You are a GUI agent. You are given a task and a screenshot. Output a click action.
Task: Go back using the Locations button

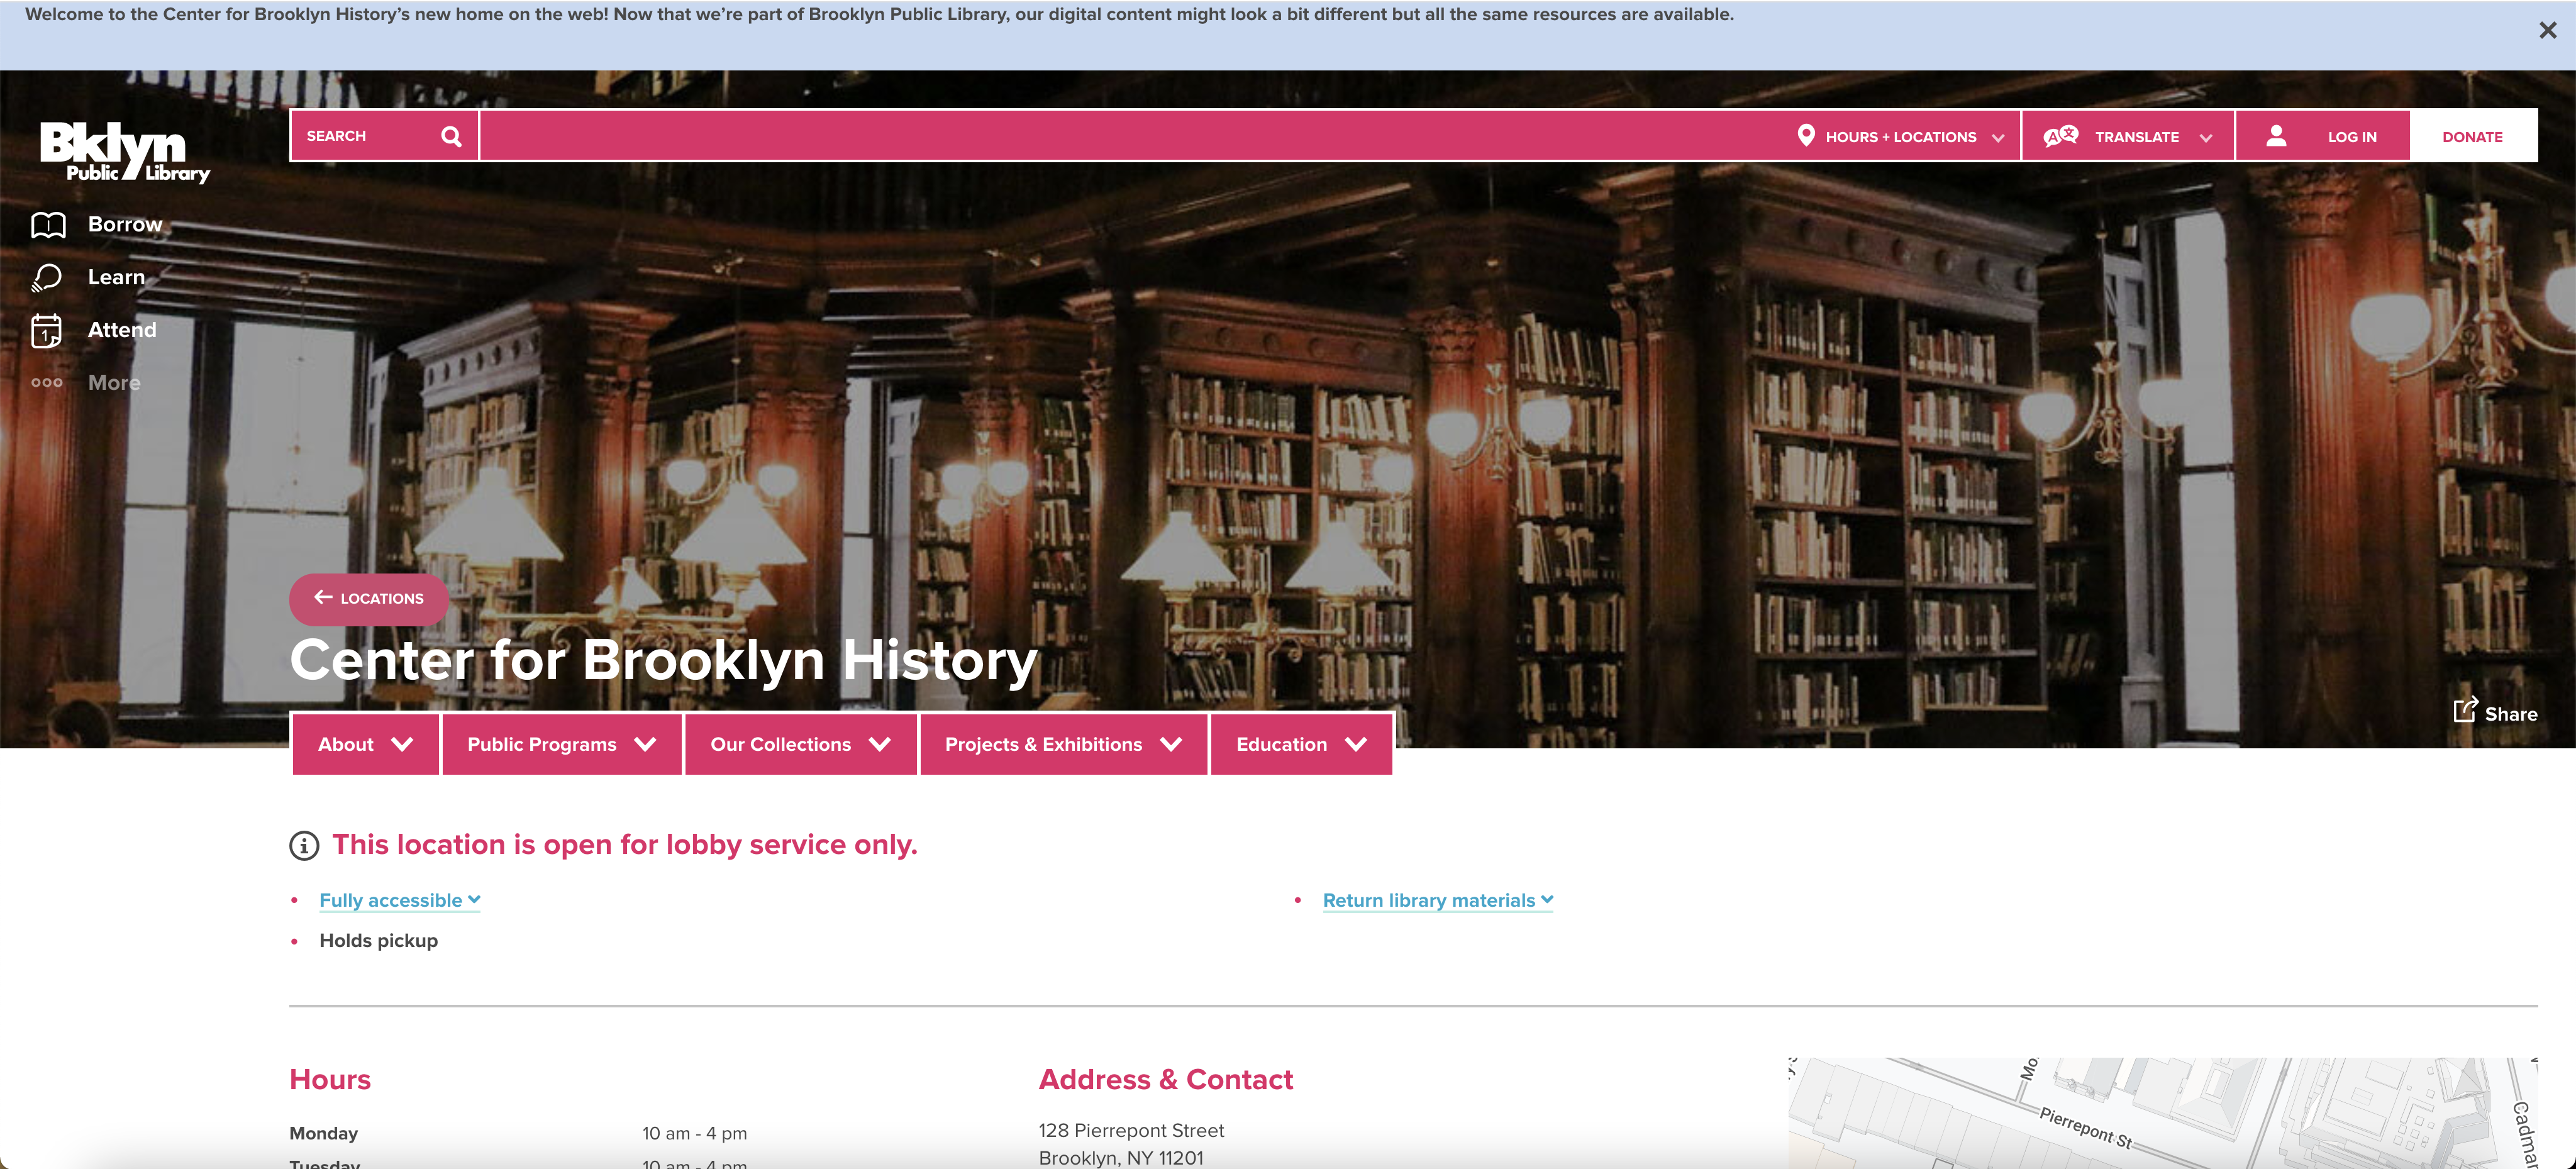click(369, 598)
